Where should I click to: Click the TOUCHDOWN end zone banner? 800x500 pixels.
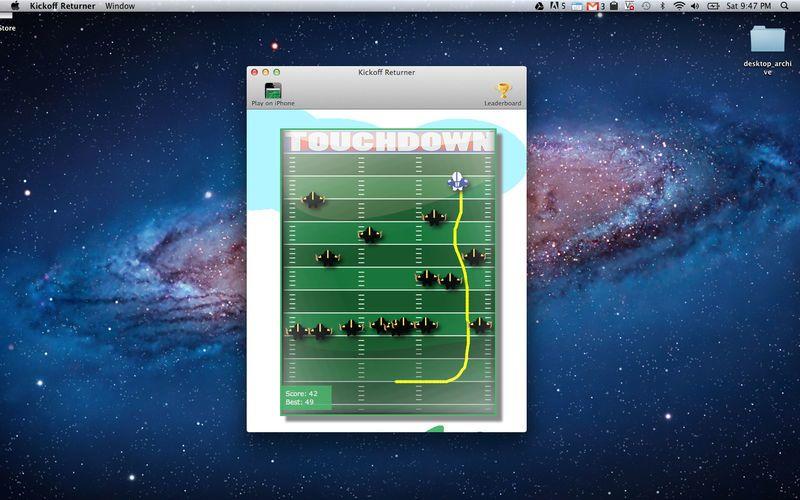click(389, 141)
